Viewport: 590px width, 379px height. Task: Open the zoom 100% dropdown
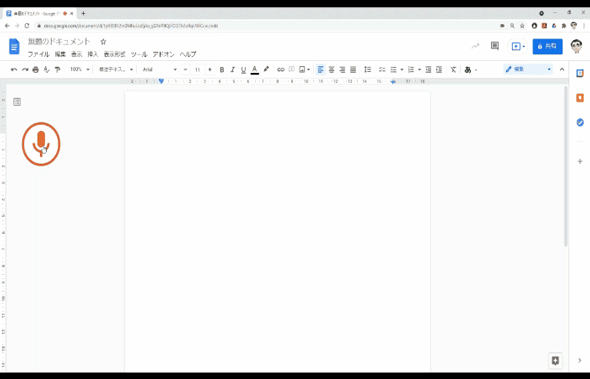(x=80, y=70)
